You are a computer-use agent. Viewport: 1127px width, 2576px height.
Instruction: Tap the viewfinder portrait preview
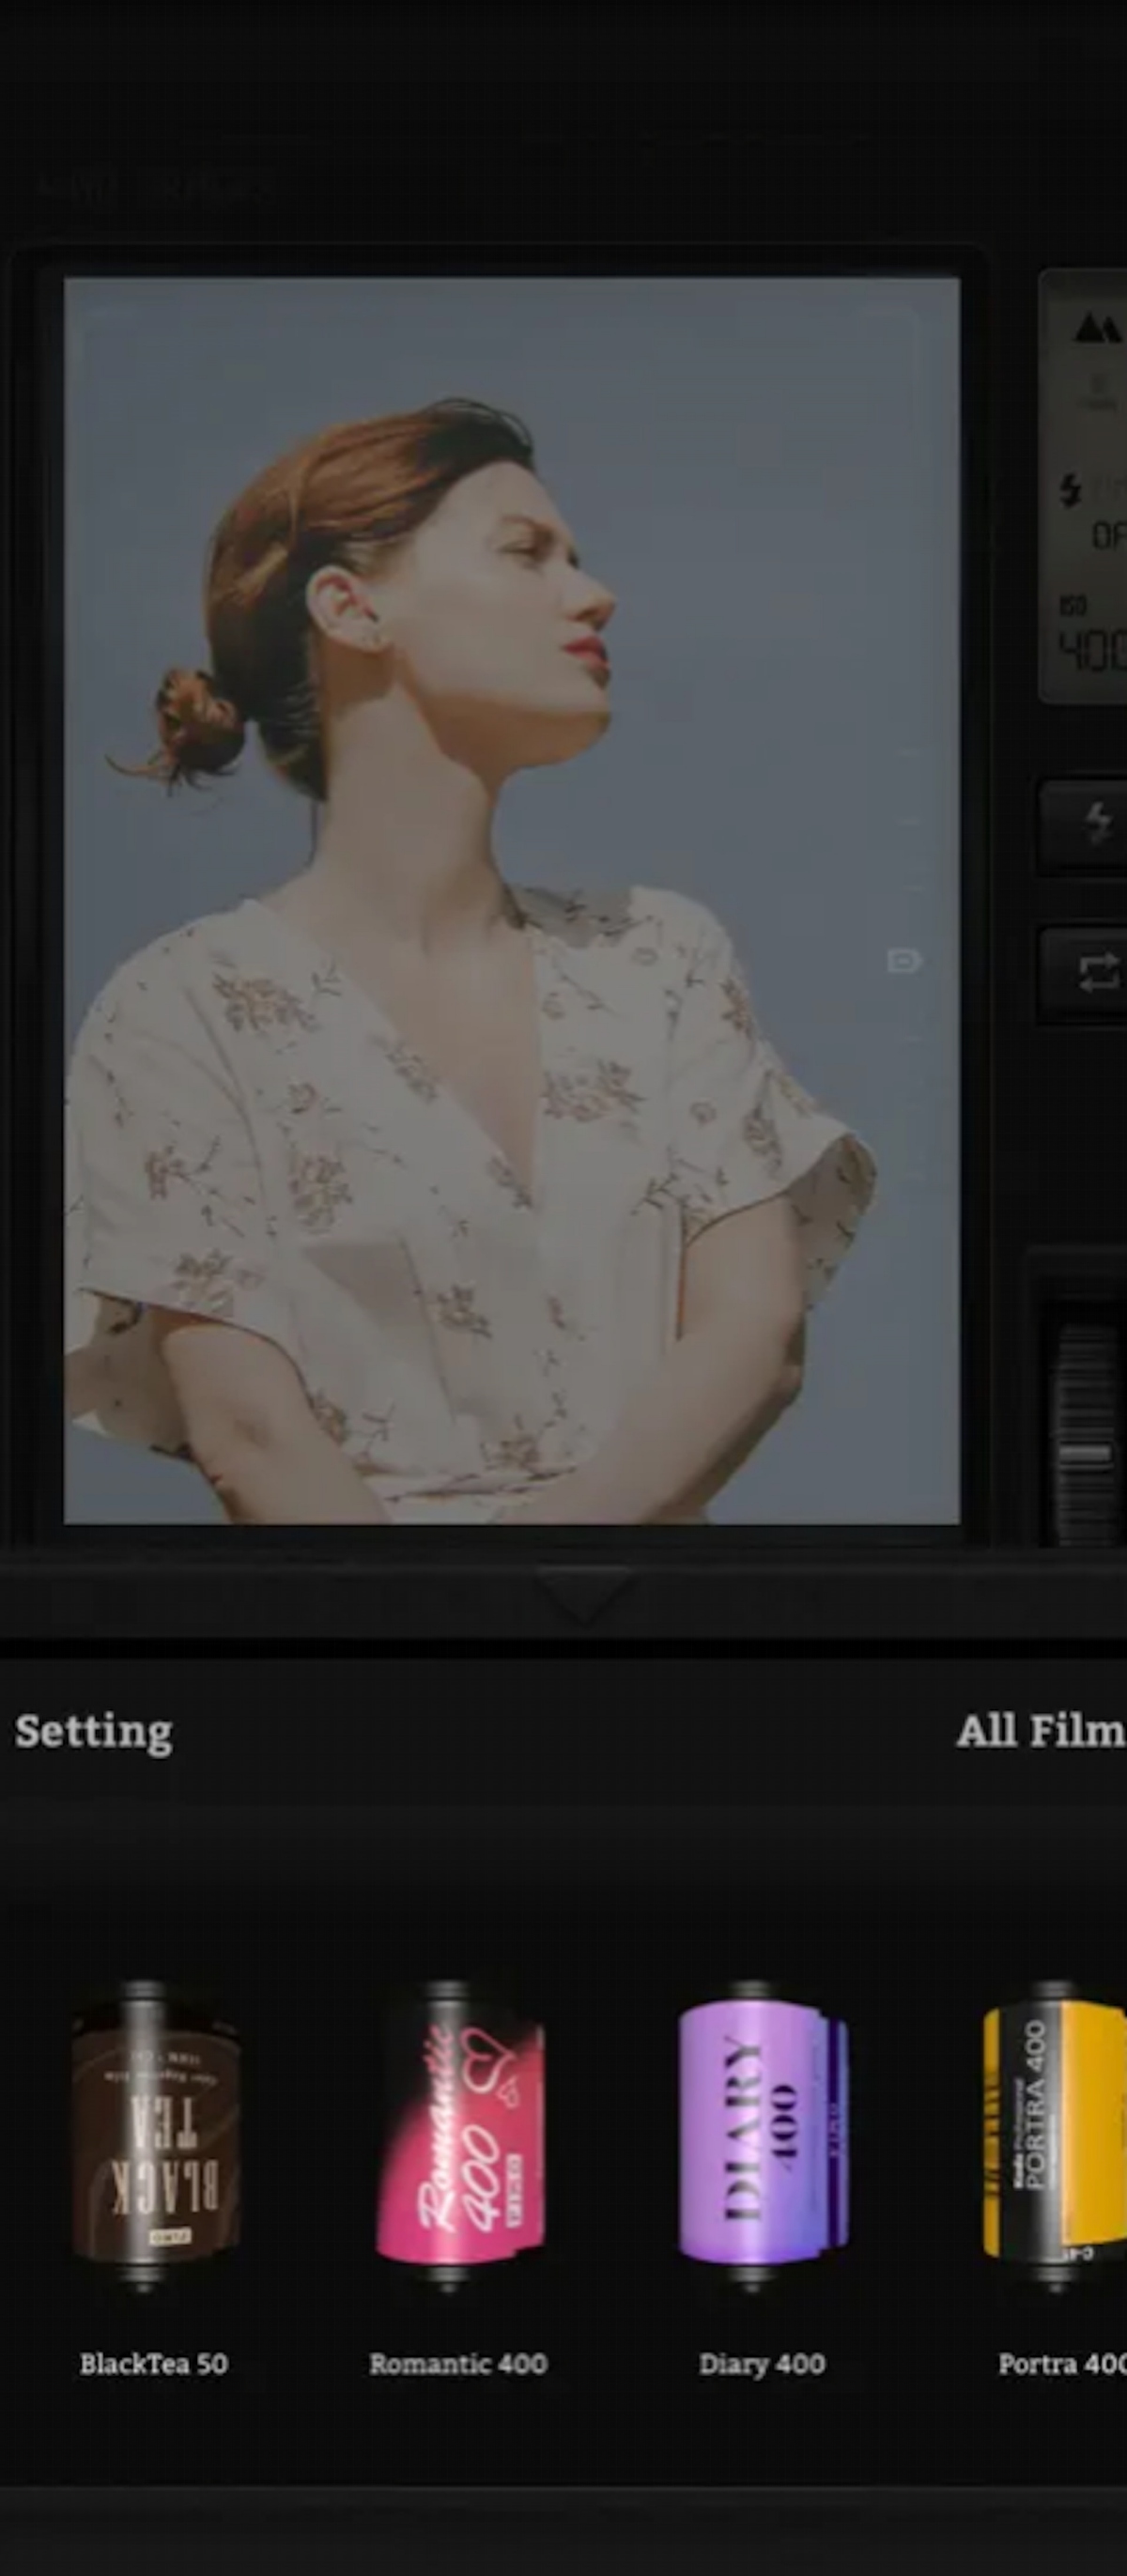(511, 900)
